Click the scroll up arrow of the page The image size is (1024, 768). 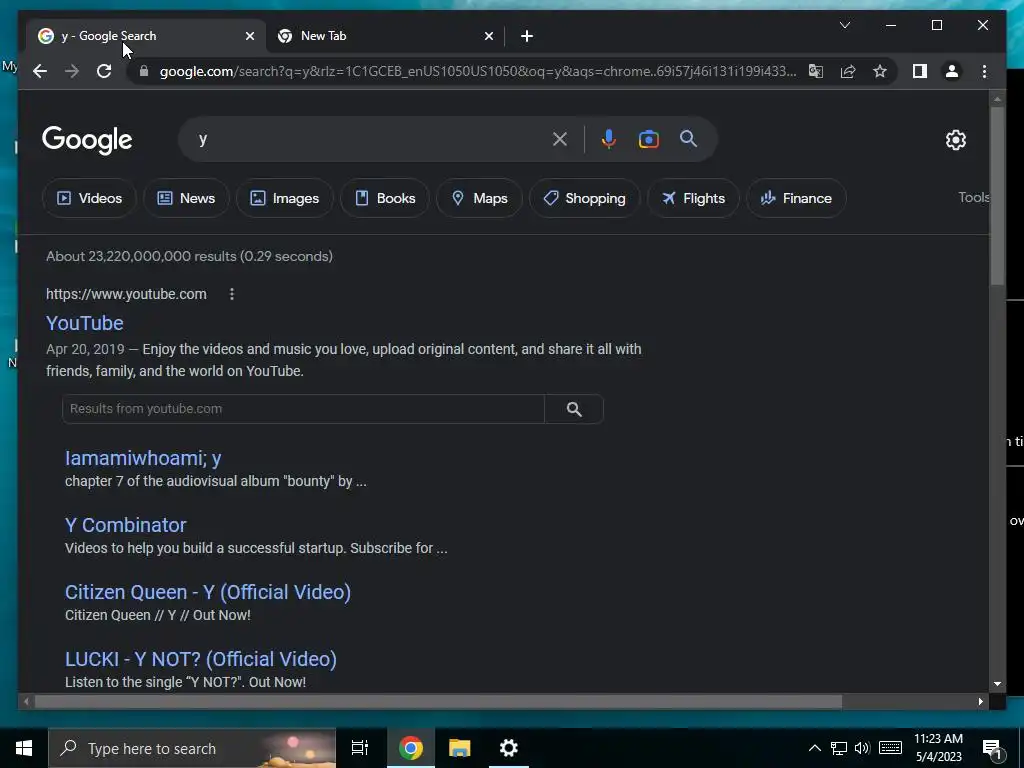[997, 100]
